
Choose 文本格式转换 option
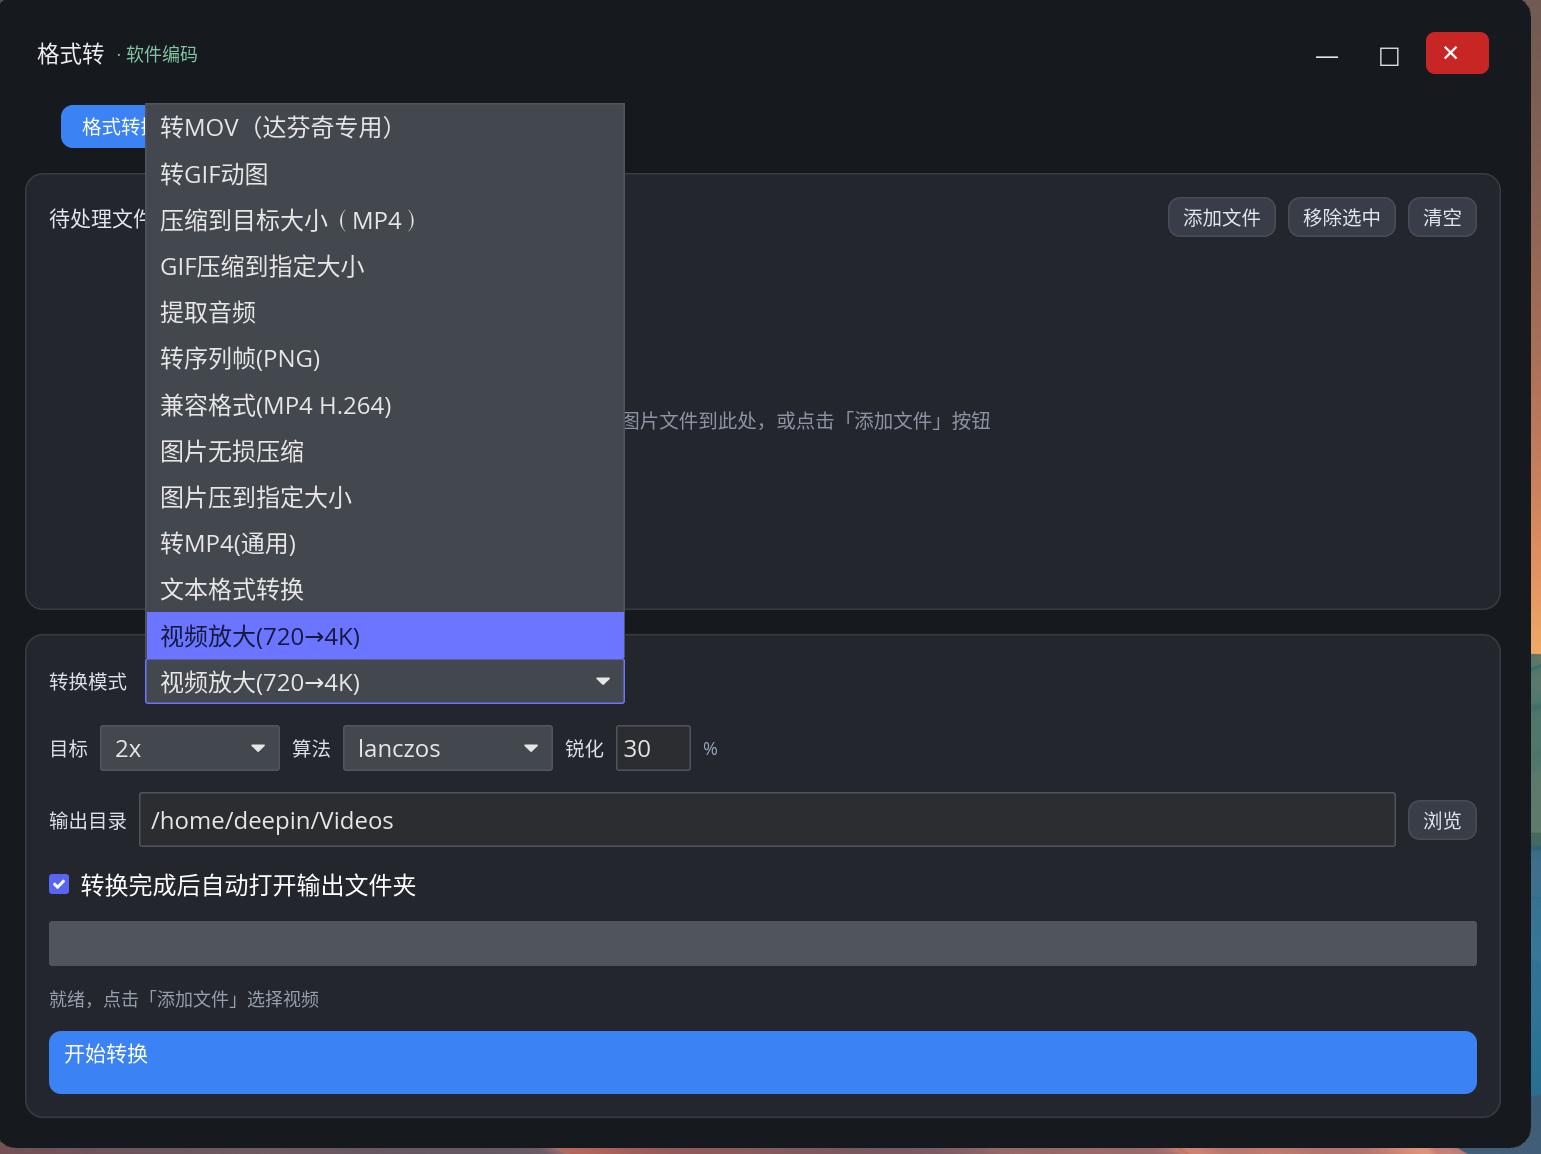pyautogui.click(x=385, y=589)
